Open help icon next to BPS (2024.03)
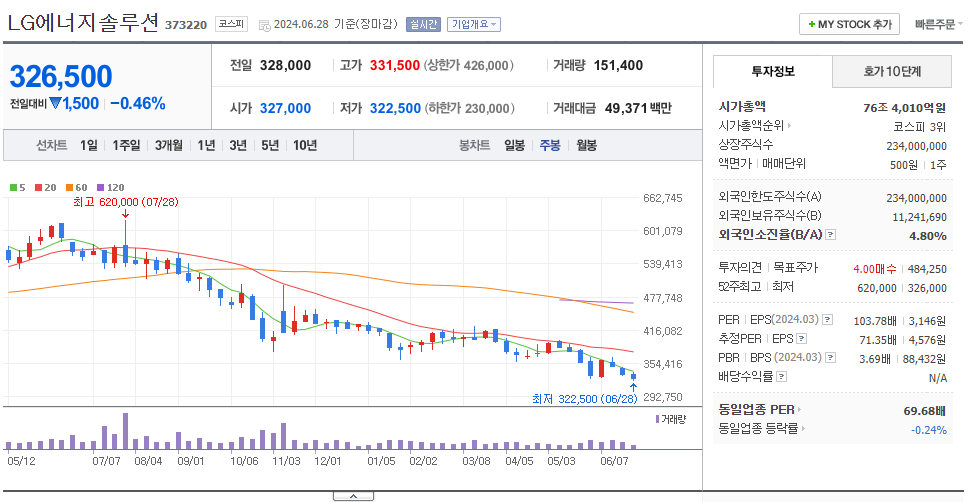The width and height of the screenshot is (968, 502). tap(831, 358)
